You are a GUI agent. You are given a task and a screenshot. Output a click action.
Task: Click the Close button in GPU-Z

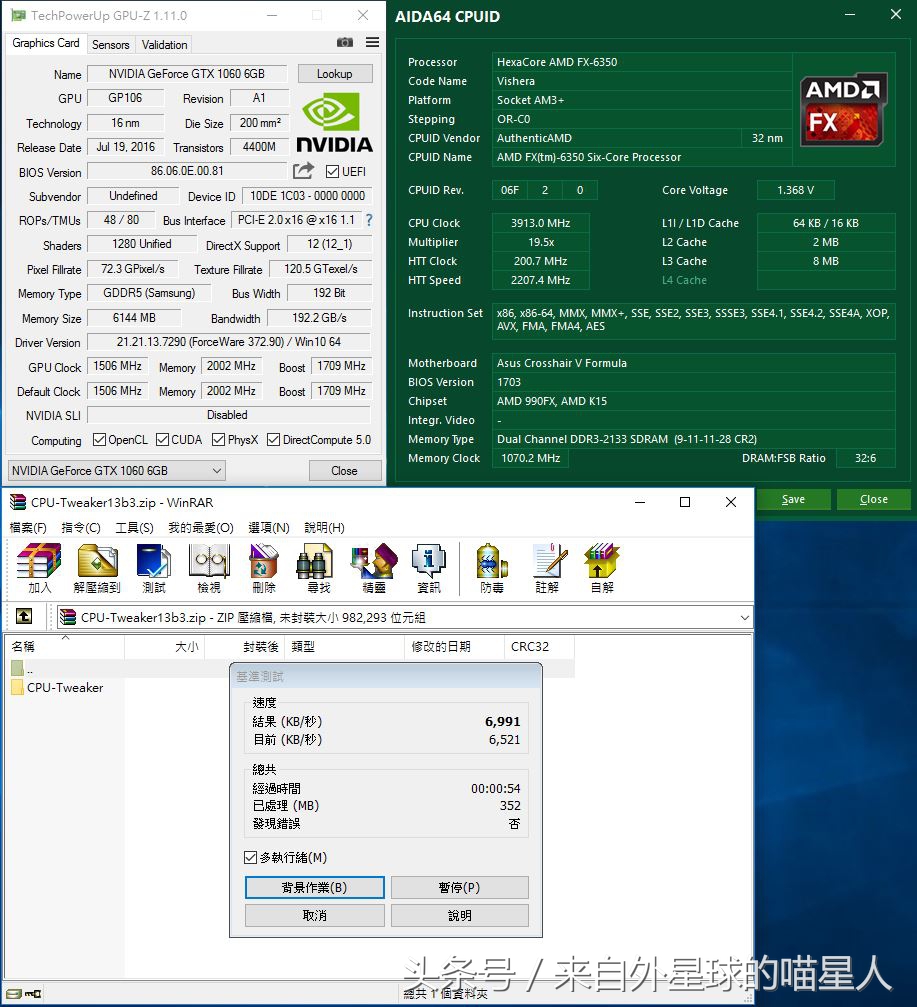pyautogui.click(x=344, y=471)
